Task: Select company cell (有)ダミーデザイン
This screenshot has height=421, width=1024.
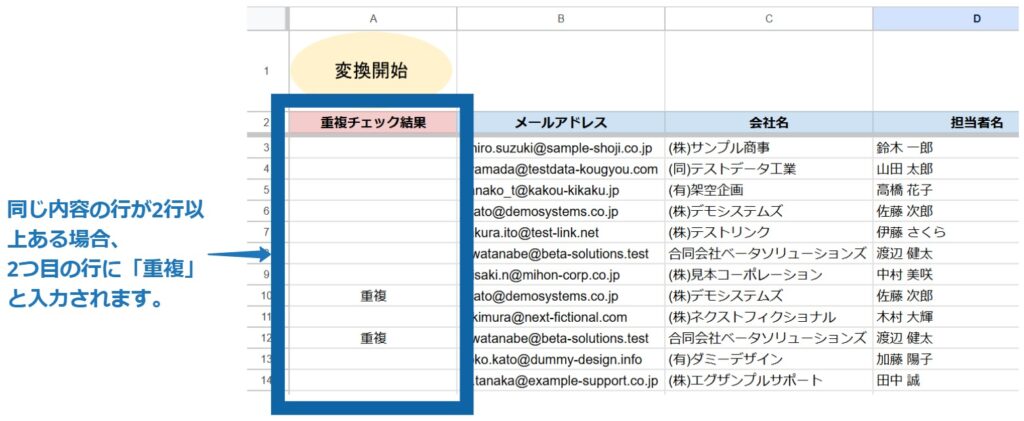Action: pyautogui.click(x=769, y=359)
